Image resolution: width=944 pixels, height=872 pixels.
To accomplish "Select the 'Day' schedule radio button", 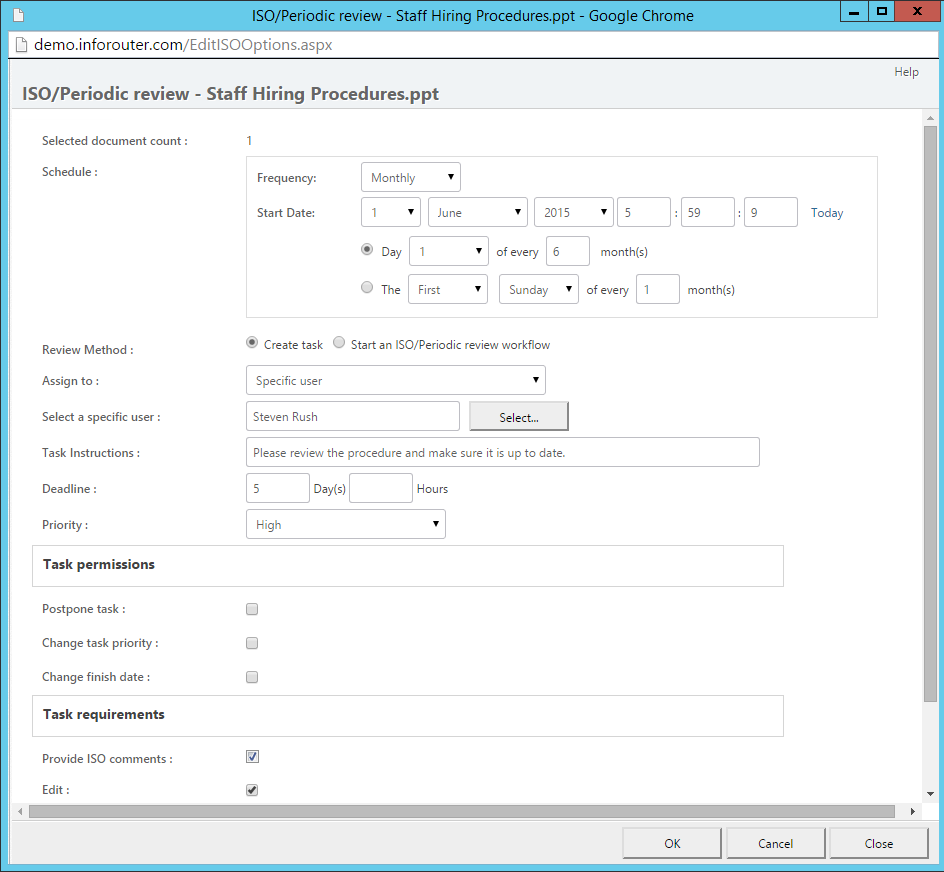I will coord(367,249).
